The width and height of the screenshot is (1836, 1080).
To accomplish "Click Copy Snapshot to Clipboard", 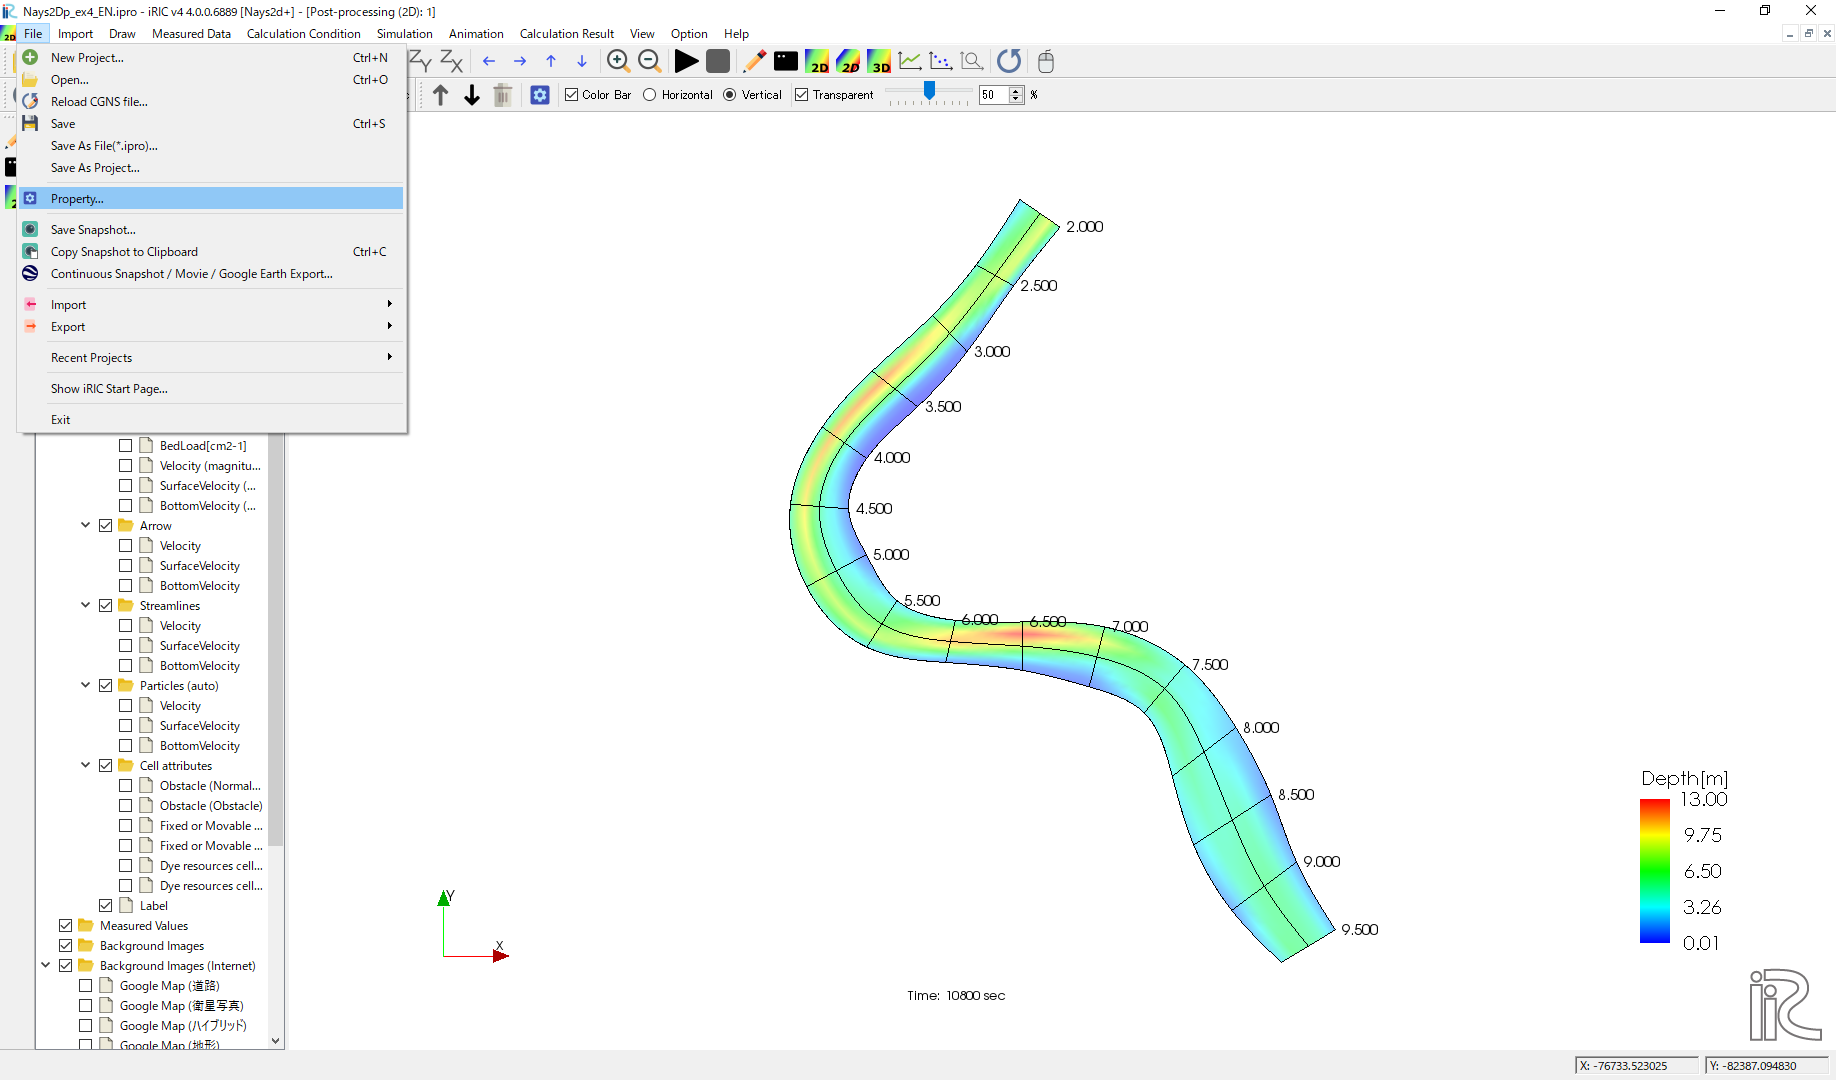I will [211, 252].
